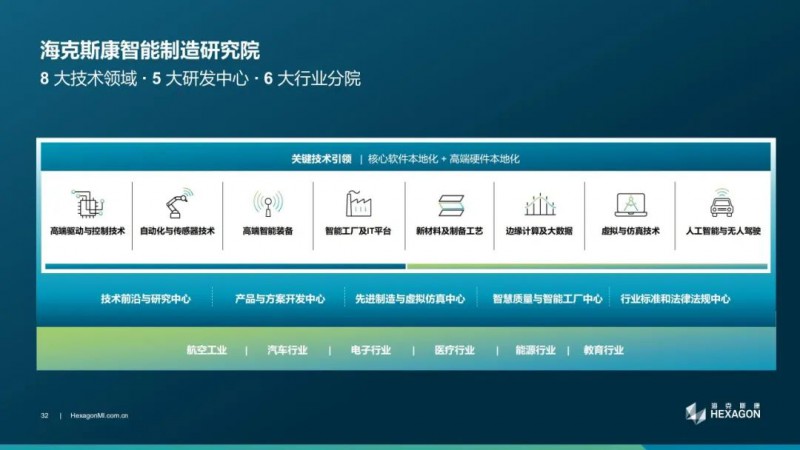The height and width of the screenshot is (450, 800).
Task: Click 能源行业 in the green band
Action: pos(535,351)
